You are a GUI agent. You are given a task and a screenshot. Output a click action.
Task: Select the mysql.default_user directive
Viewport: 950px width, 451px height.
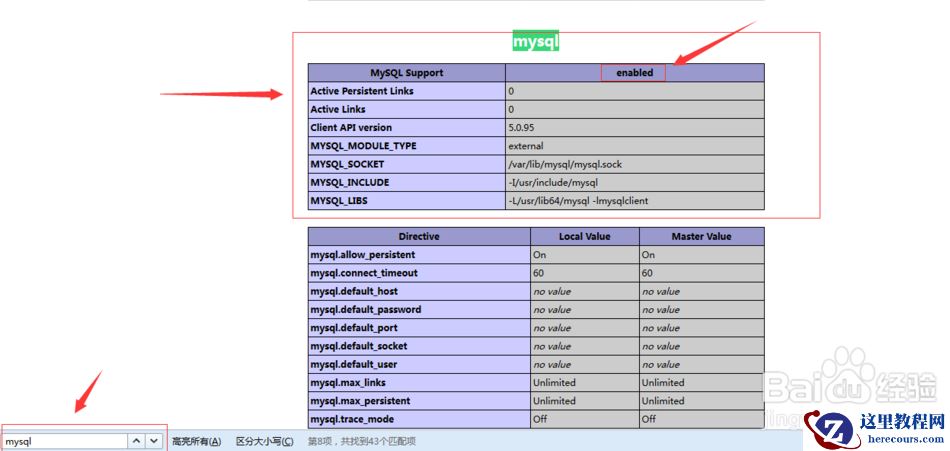354,364
